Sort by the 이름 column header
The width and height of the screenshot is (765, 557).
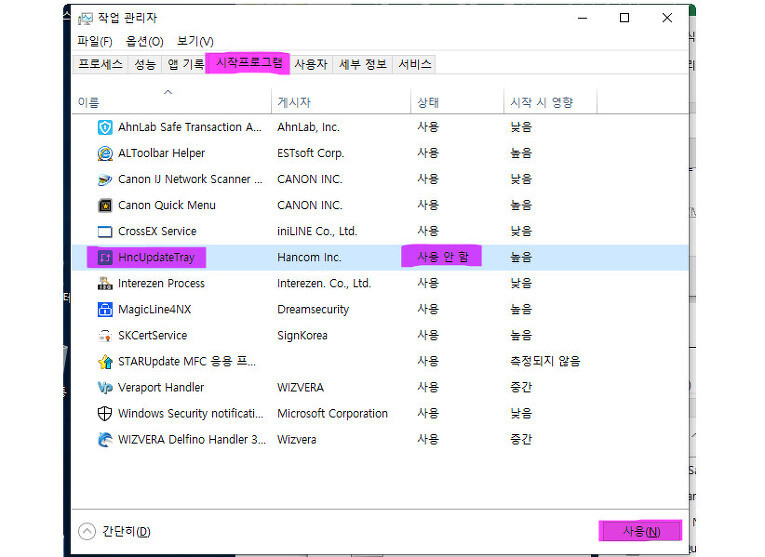172,102
